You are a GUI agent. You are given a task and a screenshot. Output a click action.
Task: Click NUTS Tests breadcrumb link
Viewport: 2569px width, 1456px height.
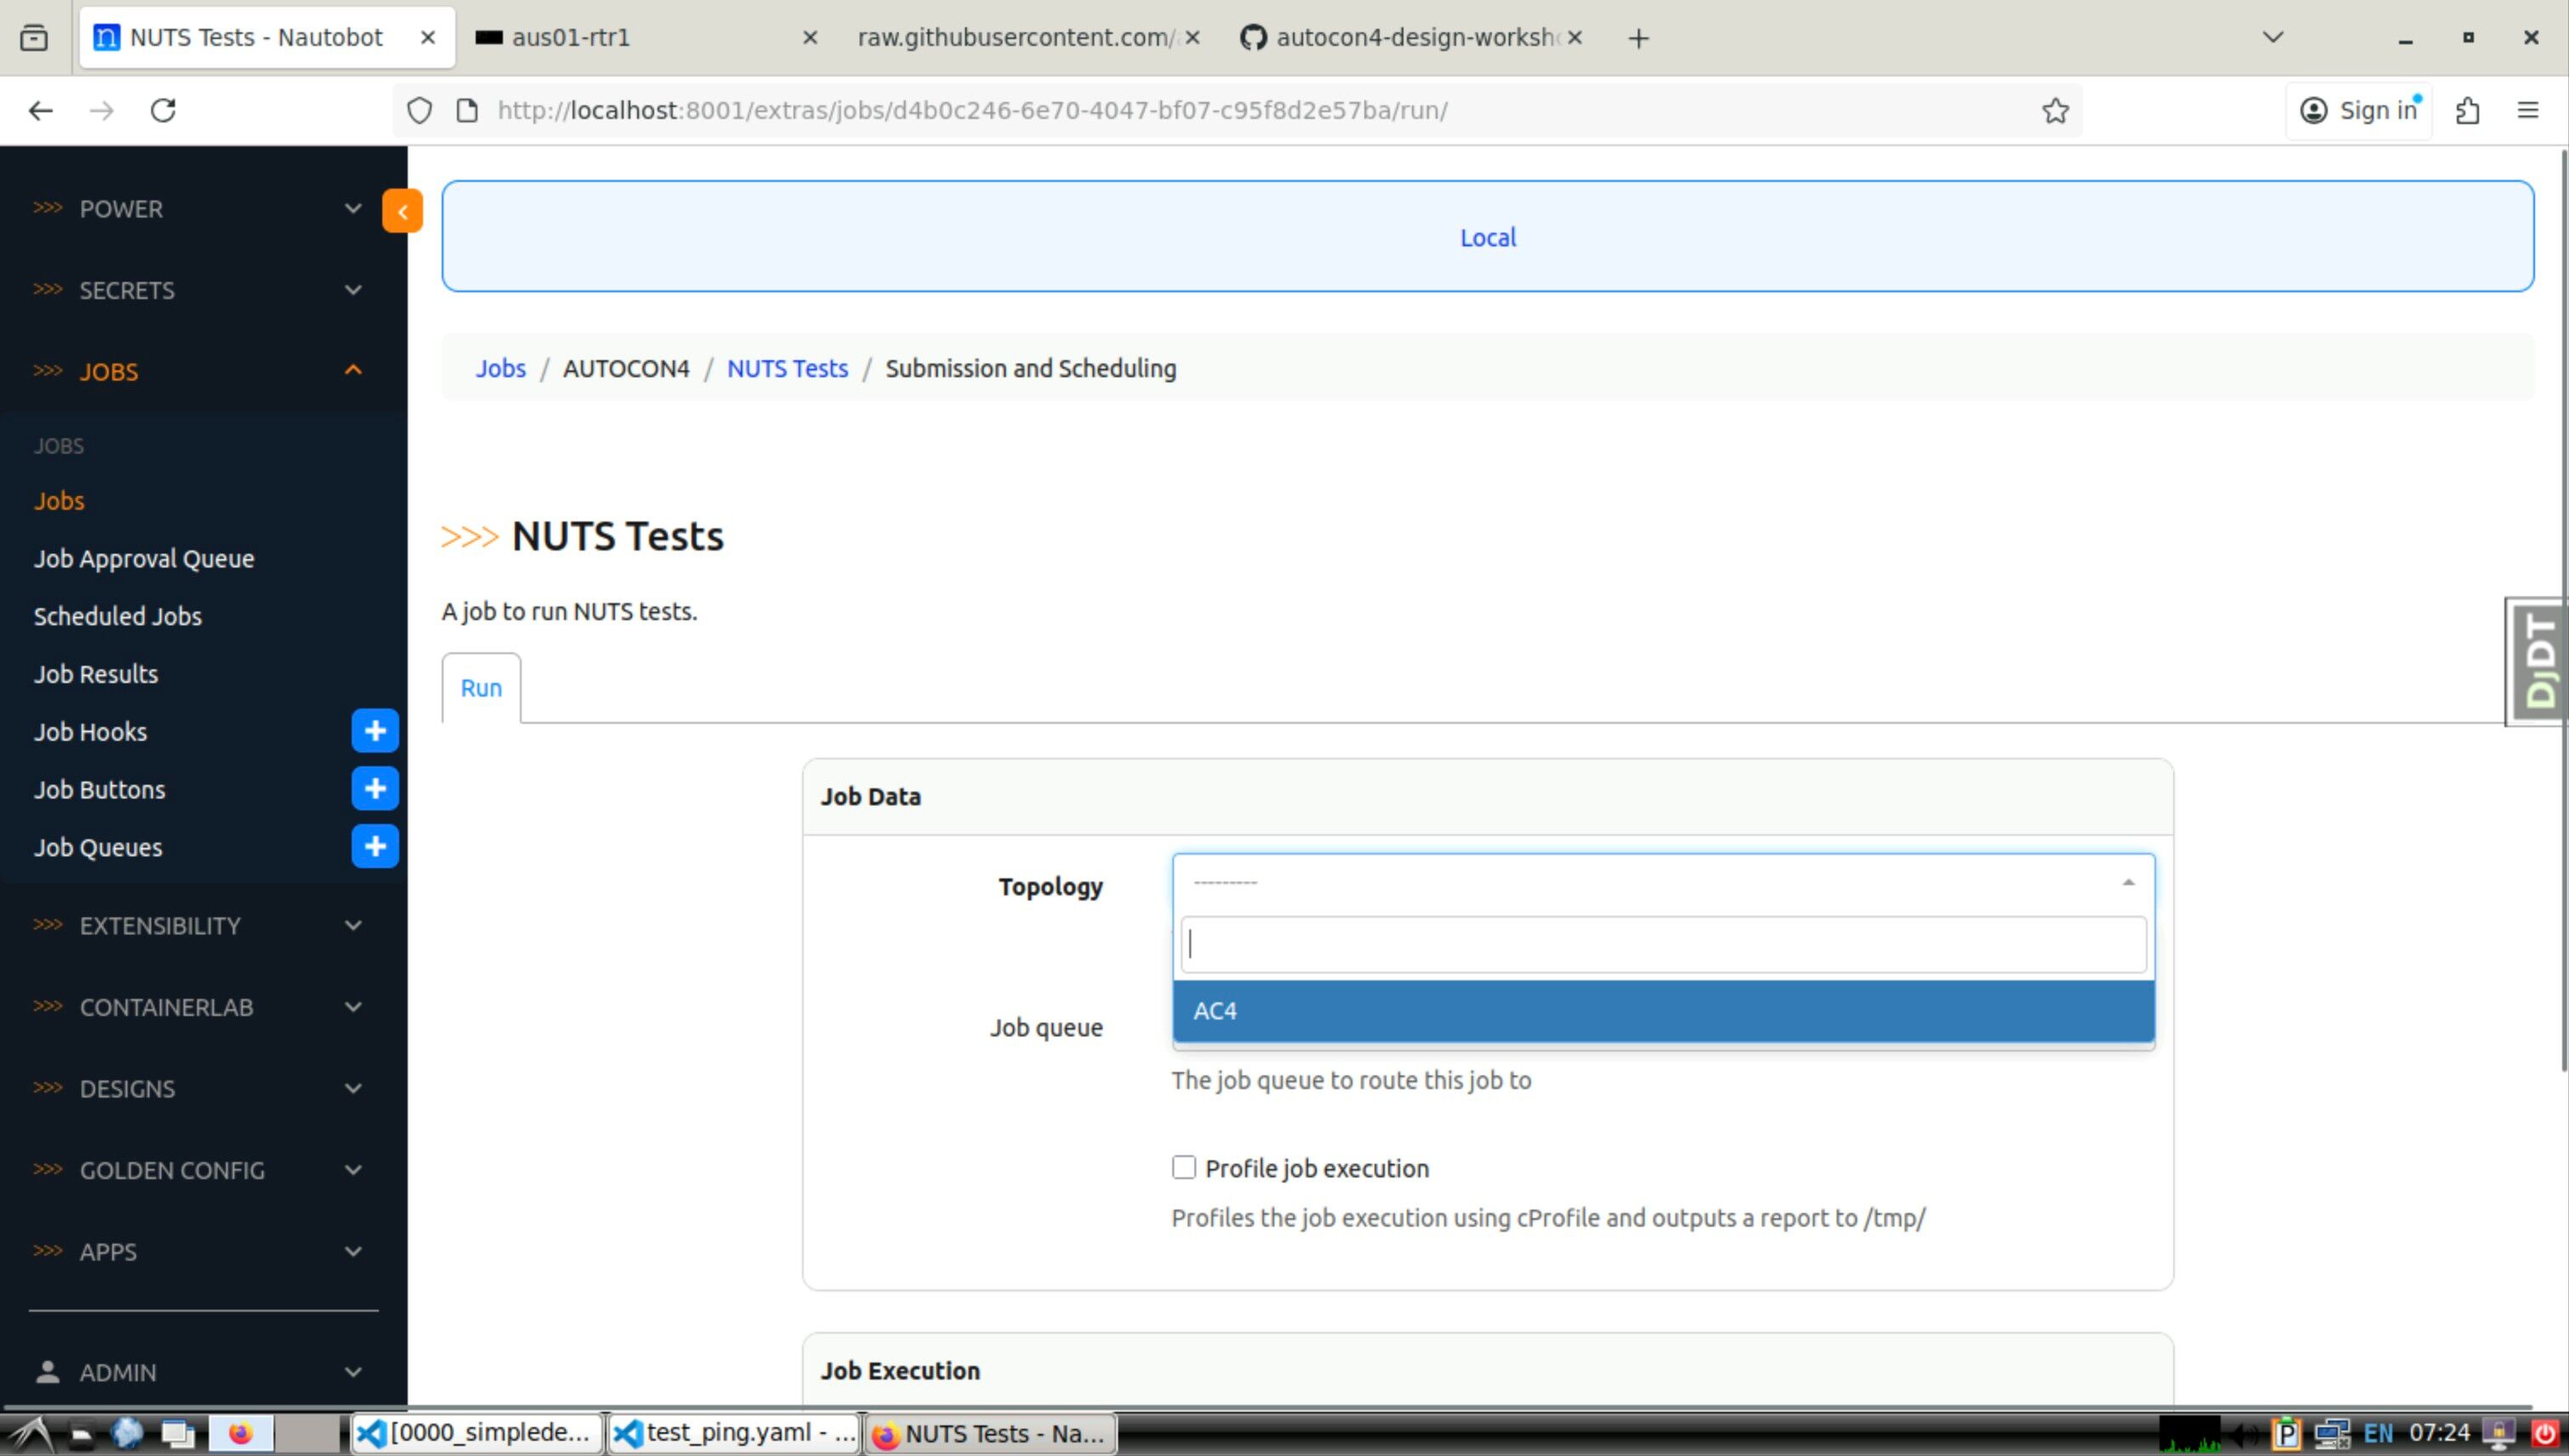(787, 368)
